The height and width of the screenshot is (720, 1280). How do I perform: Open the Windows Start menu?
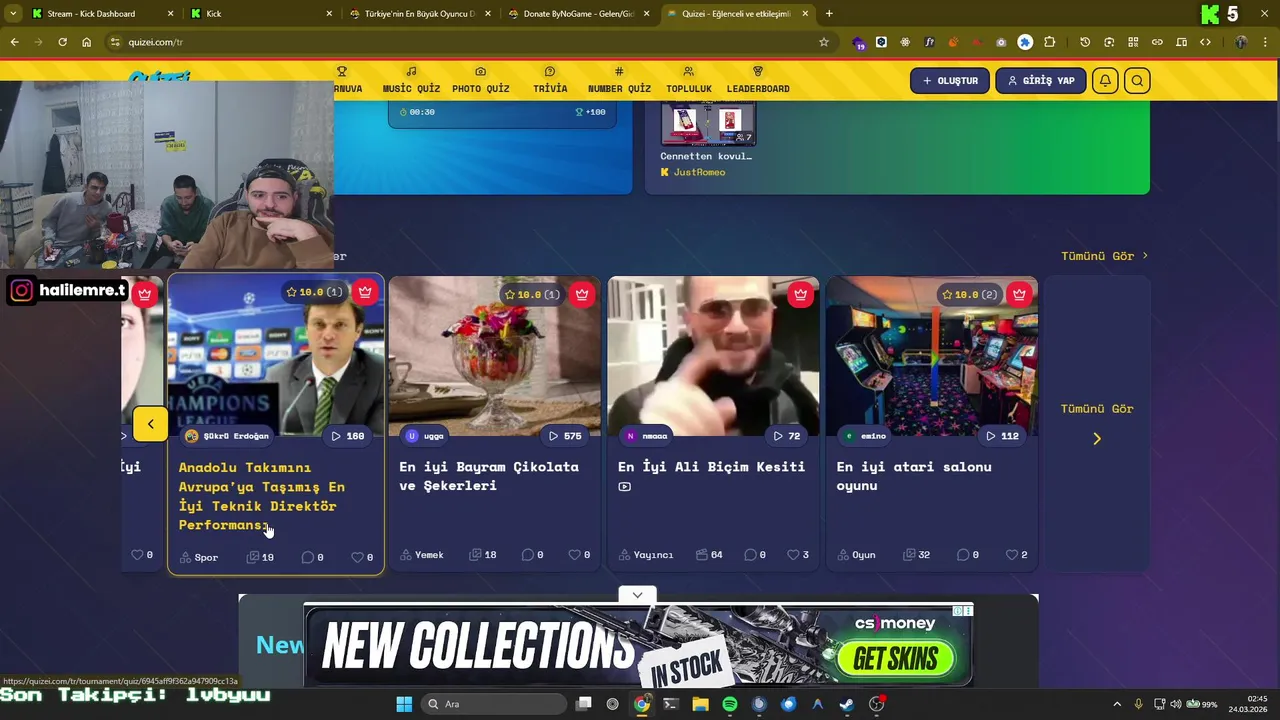[404, 704]
